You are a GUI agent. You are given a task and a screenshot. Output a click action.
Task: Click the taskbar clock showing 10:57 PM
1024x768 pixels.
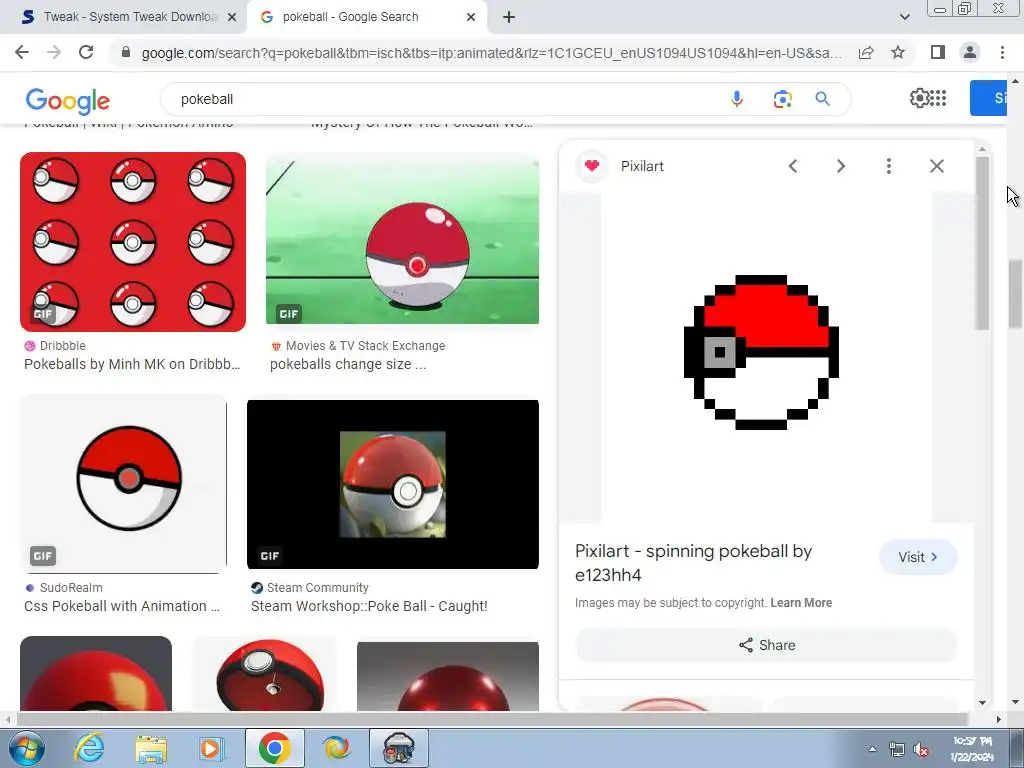tap(972, 748)
